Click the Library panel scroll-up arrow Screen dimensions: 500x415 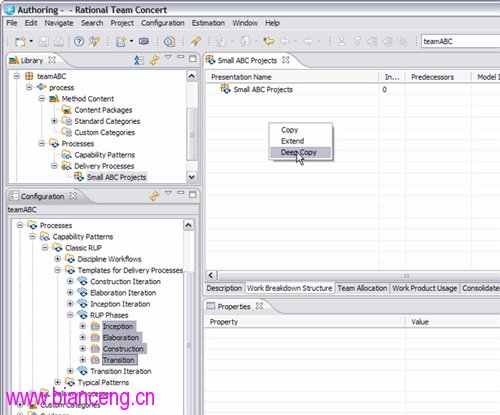point(192,76)
